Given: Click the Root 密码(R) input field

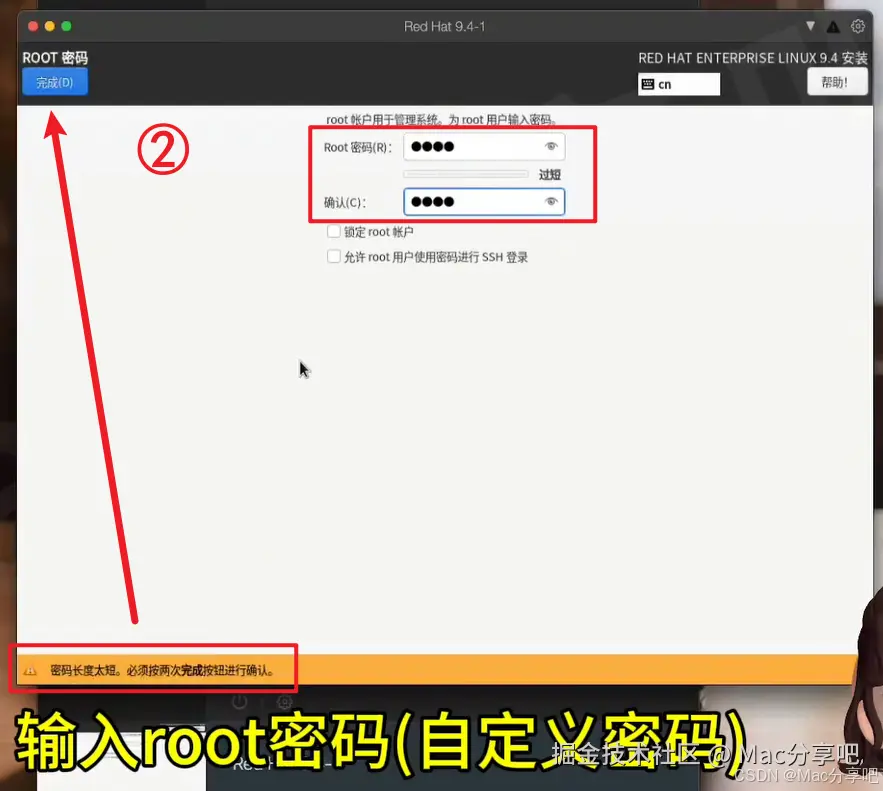Looking at the screenshot, I should coord(478,146).
